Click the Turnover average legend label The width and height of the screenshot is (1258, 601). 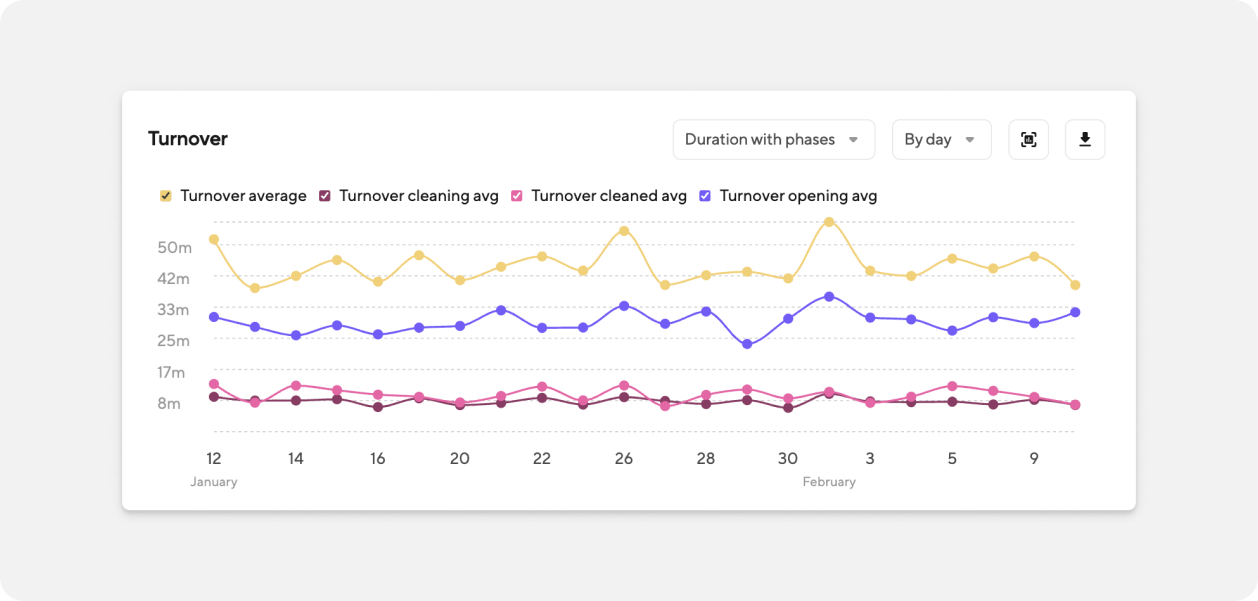[x=243, y=196]
